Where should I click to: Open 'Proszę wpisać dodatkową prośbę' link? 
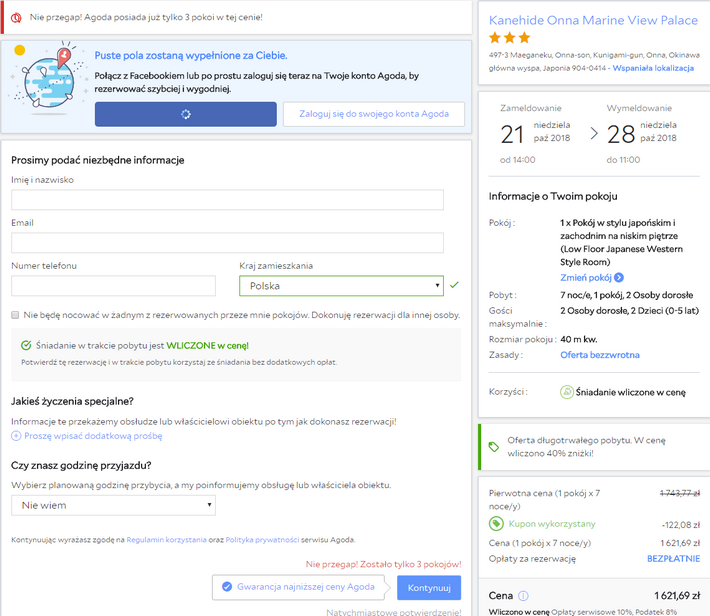[x=93, y=436]
